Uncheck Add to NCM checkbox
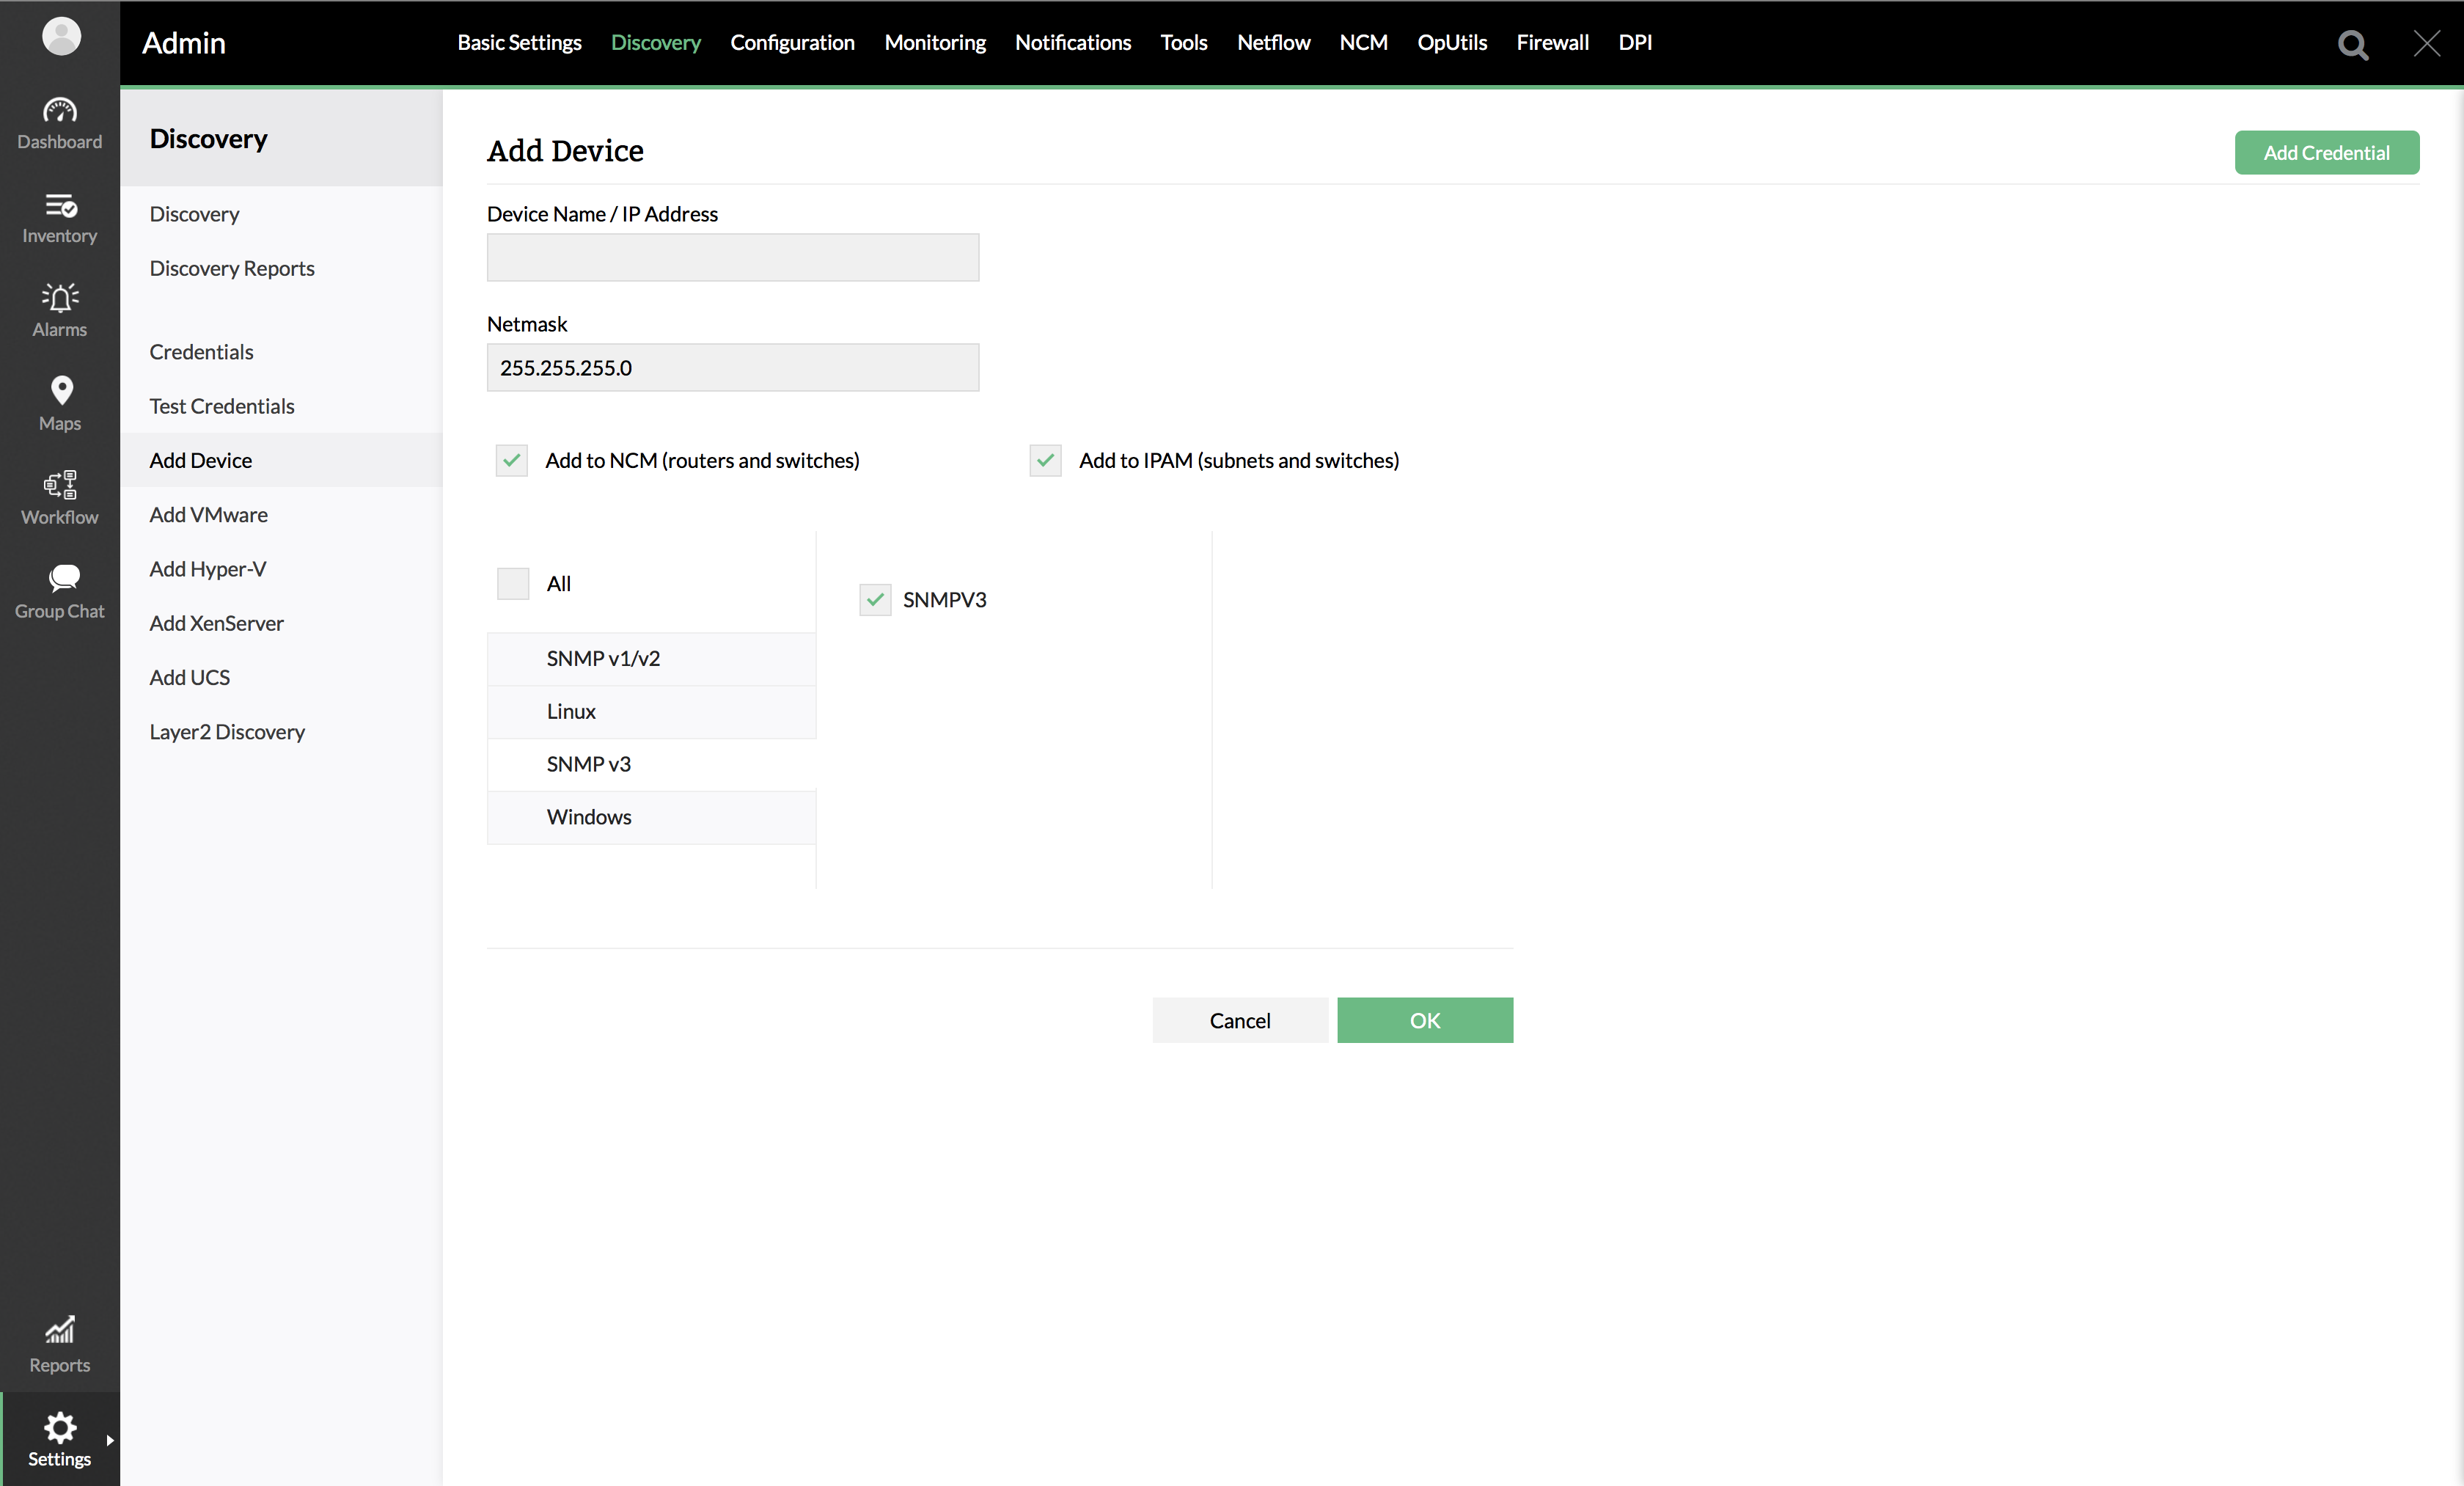The width and height of the screenshot is (2464, 1486). point(512,460)
